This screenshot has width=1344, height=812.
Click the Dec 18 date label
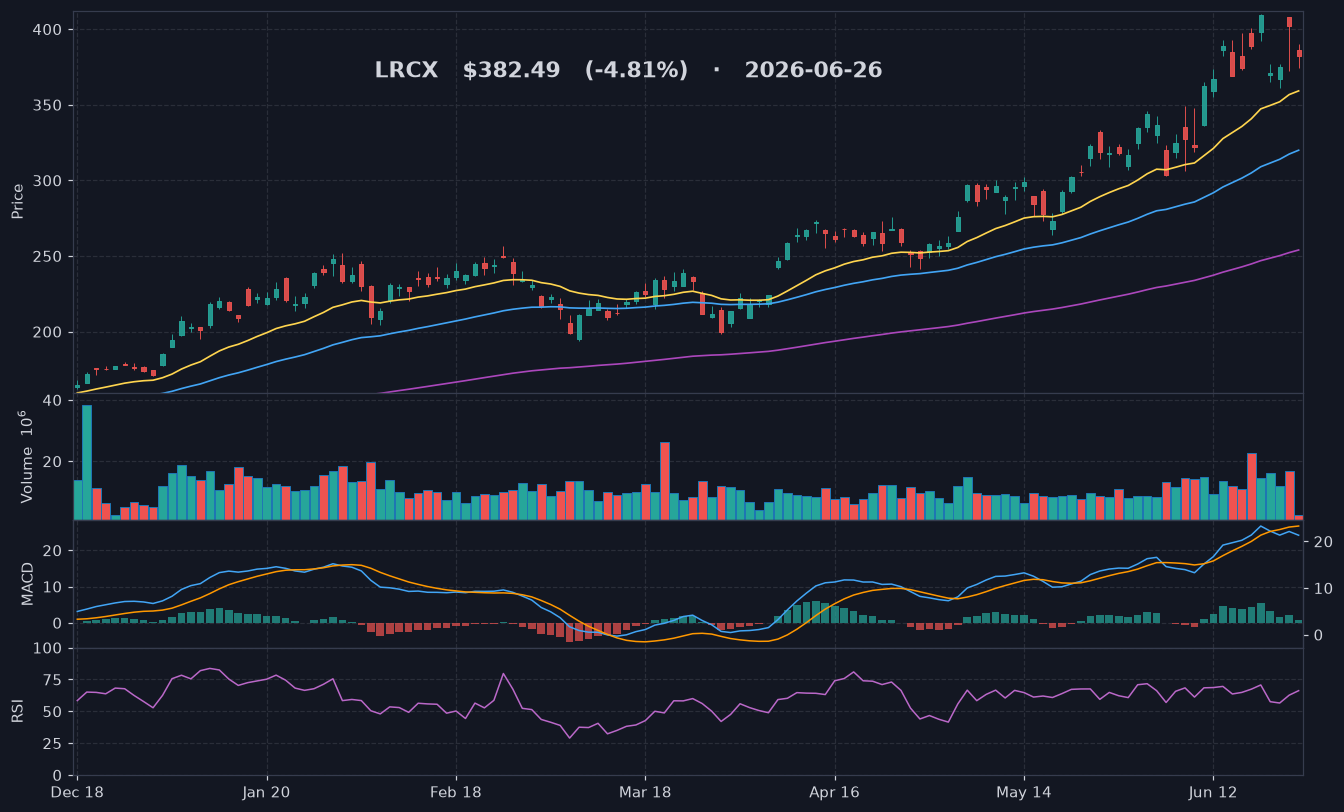click(78, 792)
